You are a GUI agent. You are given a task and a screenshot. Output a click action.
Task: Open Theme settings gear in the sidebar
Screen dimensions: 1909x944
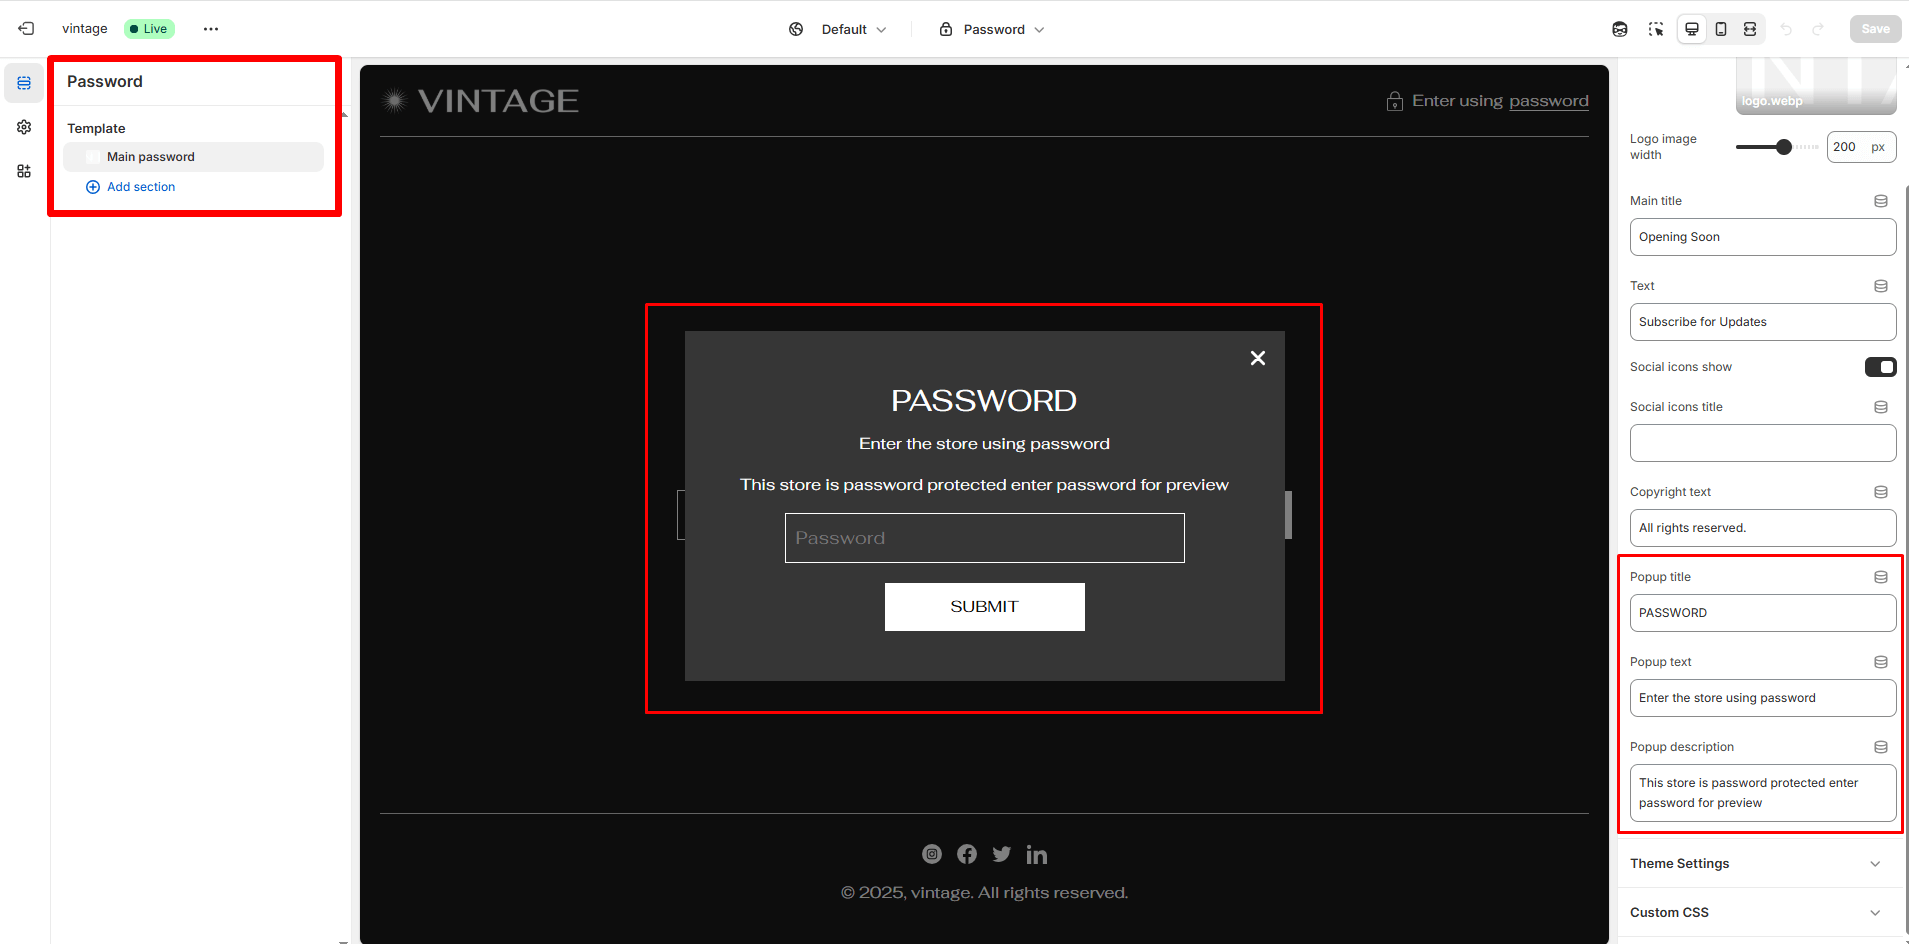coord(24,127)
